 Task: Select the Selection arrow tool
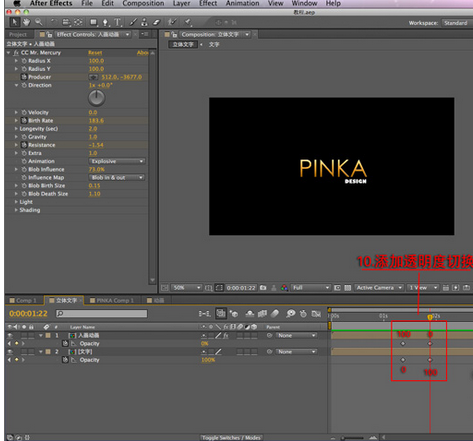14,22
